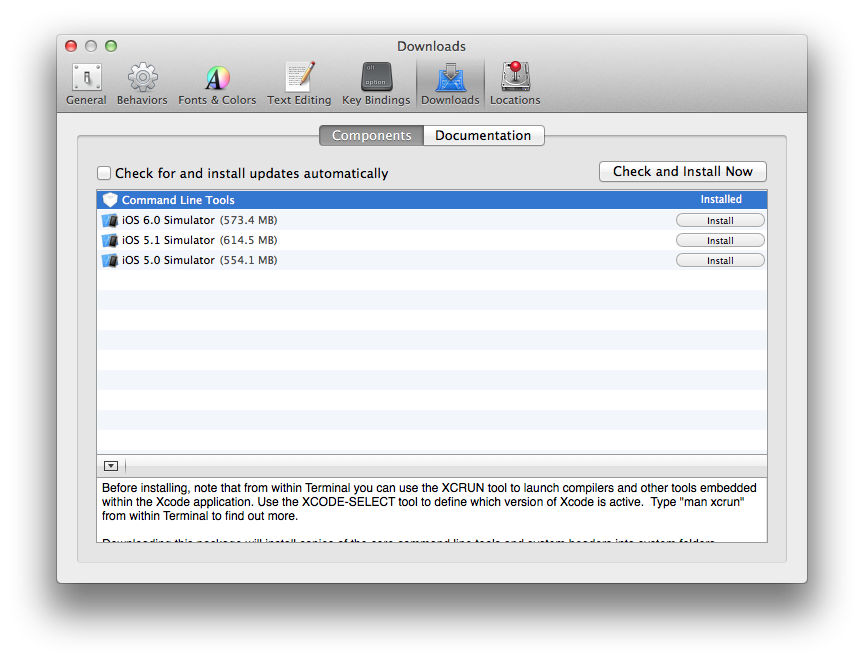Open Key Bindings preferences
The height and width of the screenshot is (662, 864).
(376, 84)
